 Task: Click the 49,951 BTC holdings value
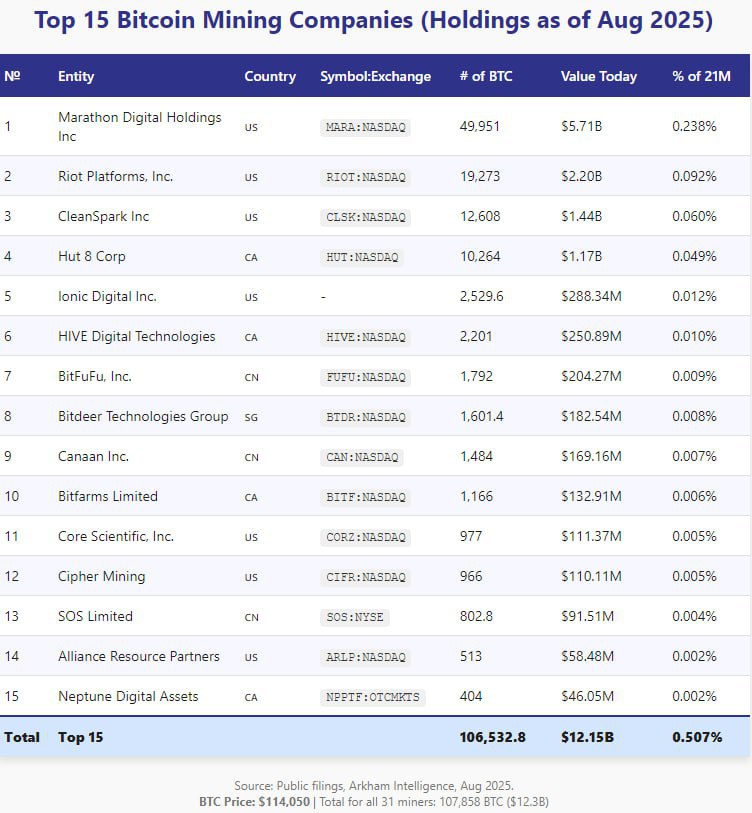[x=479, y=127]
